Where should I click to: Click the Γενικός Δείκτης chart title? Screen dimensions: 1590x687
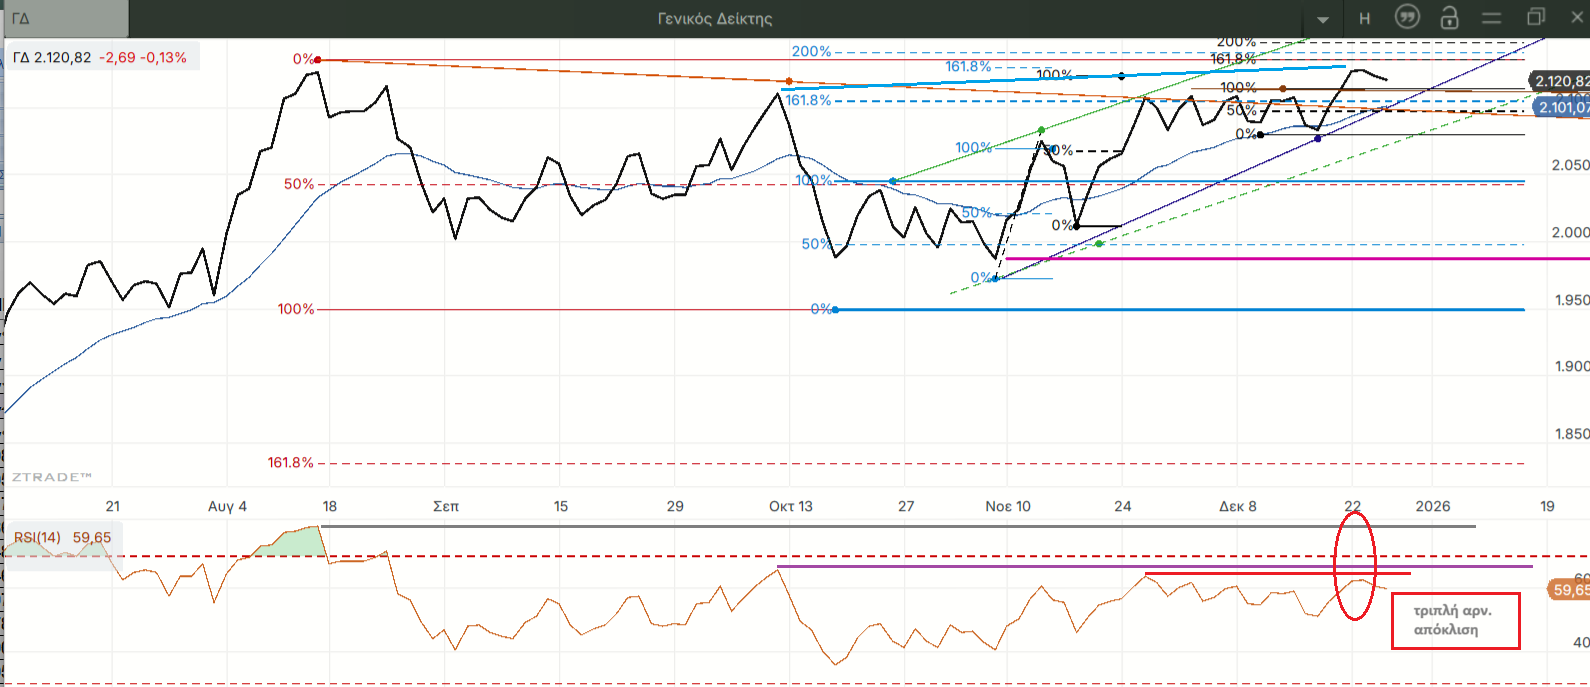[714, 18]
